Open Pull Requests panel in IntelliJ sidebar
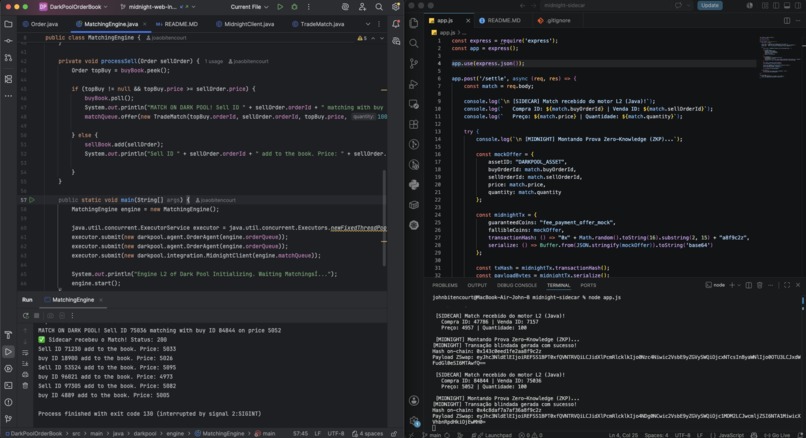This screenshot has height=438, width=806. 8,58
